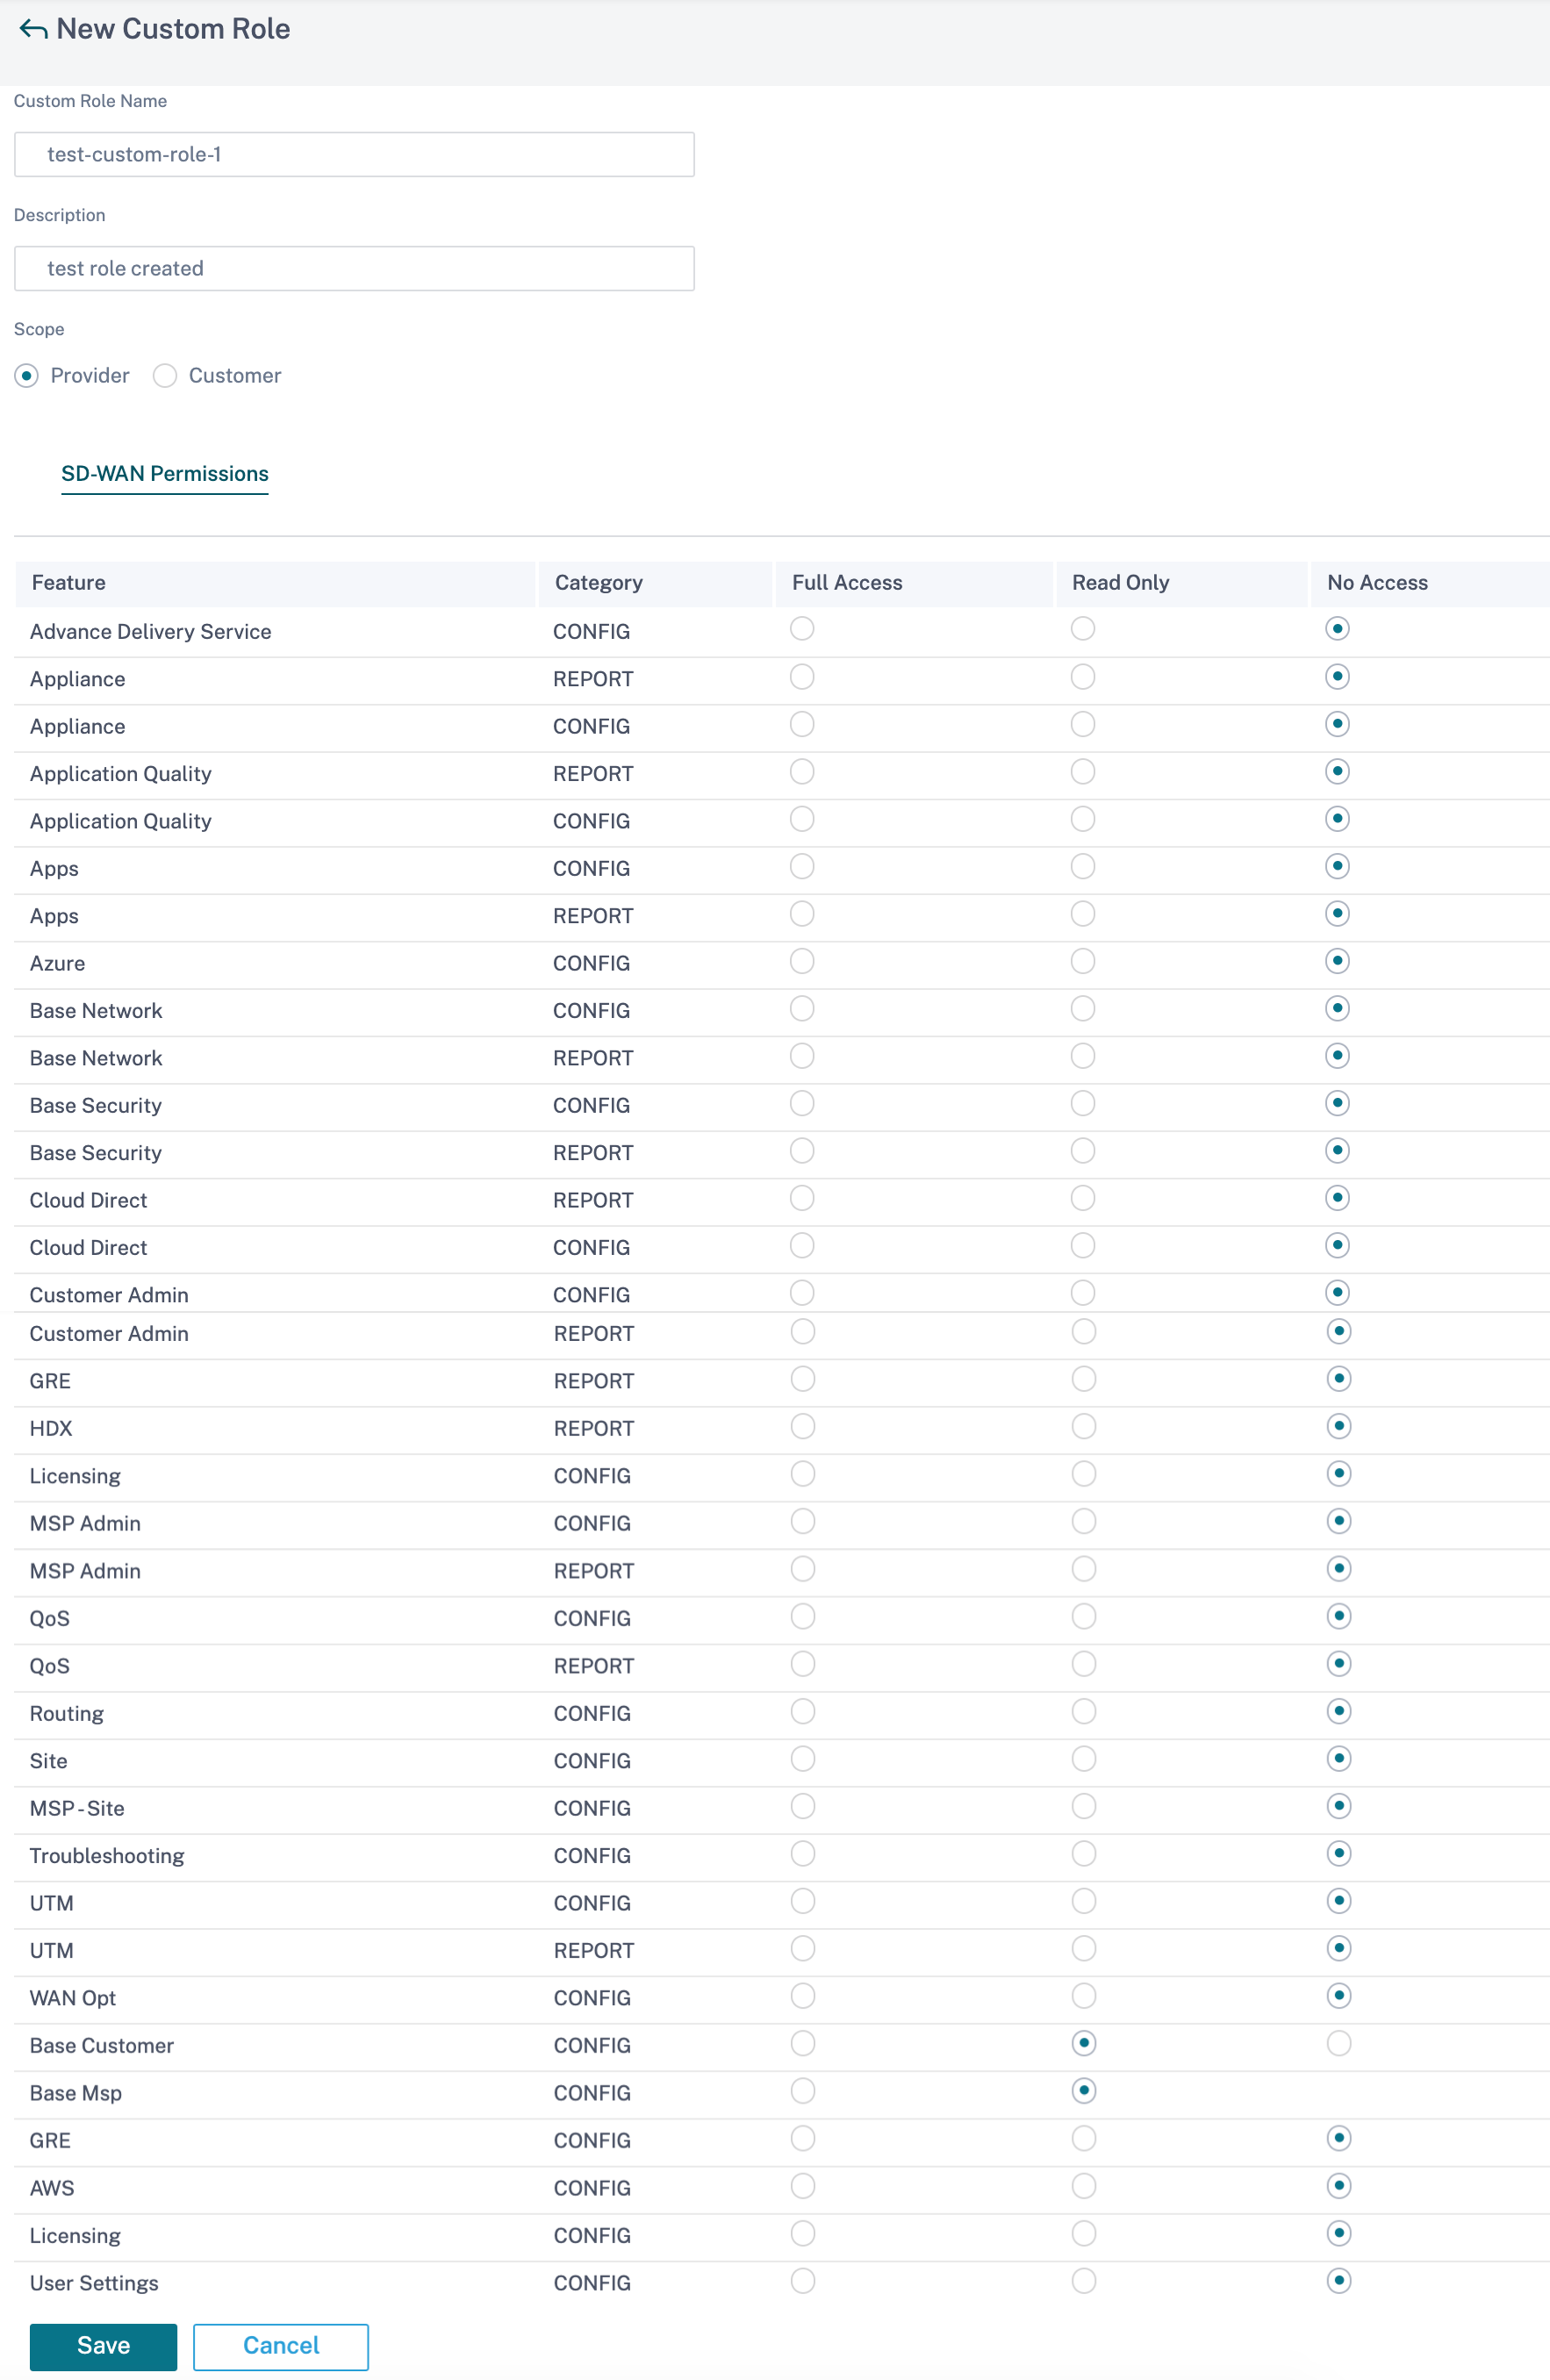Screen dimensions: 1550x2380
Task: Set GRE REPORT to Read Only
Action: point(1084,1380)
